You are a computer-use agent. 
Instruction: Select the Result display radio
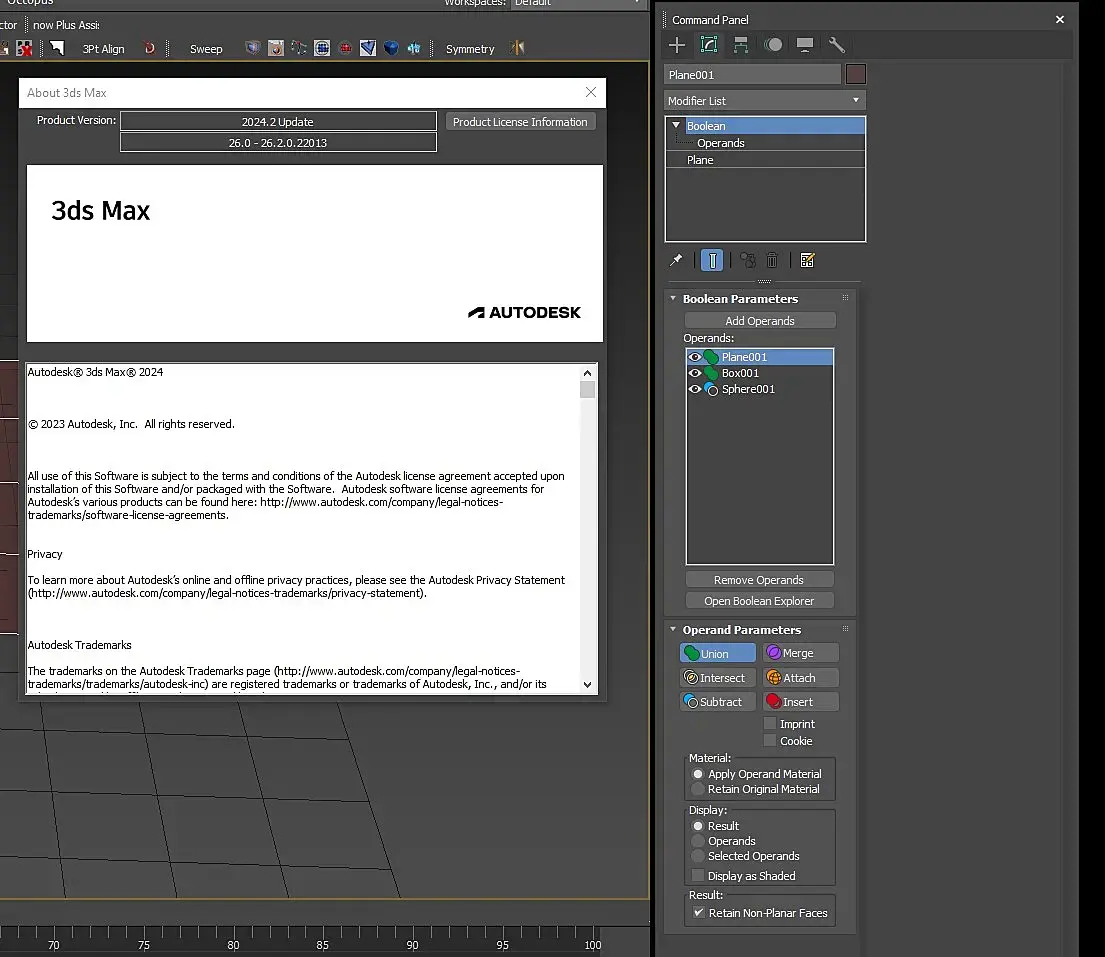[698, 826]
